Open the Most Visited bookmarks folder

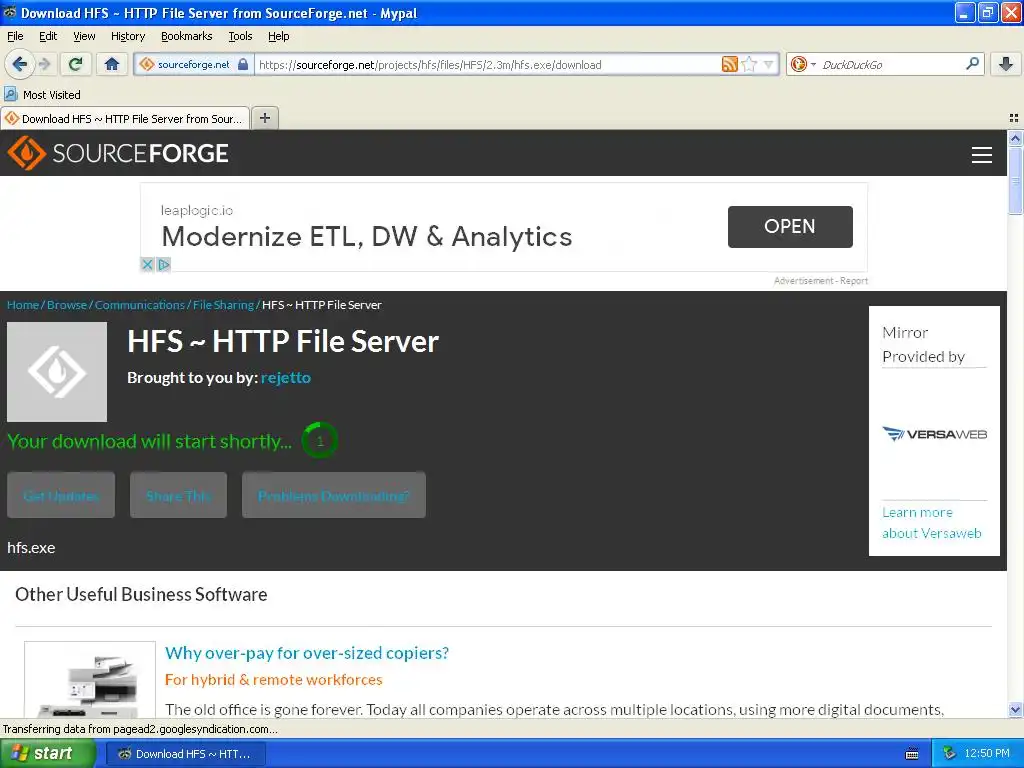(x=43, y=95)
